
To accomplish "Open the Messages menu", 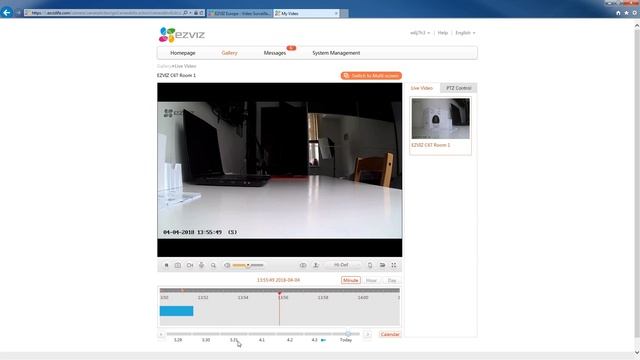I will click(x=275, y=53).
